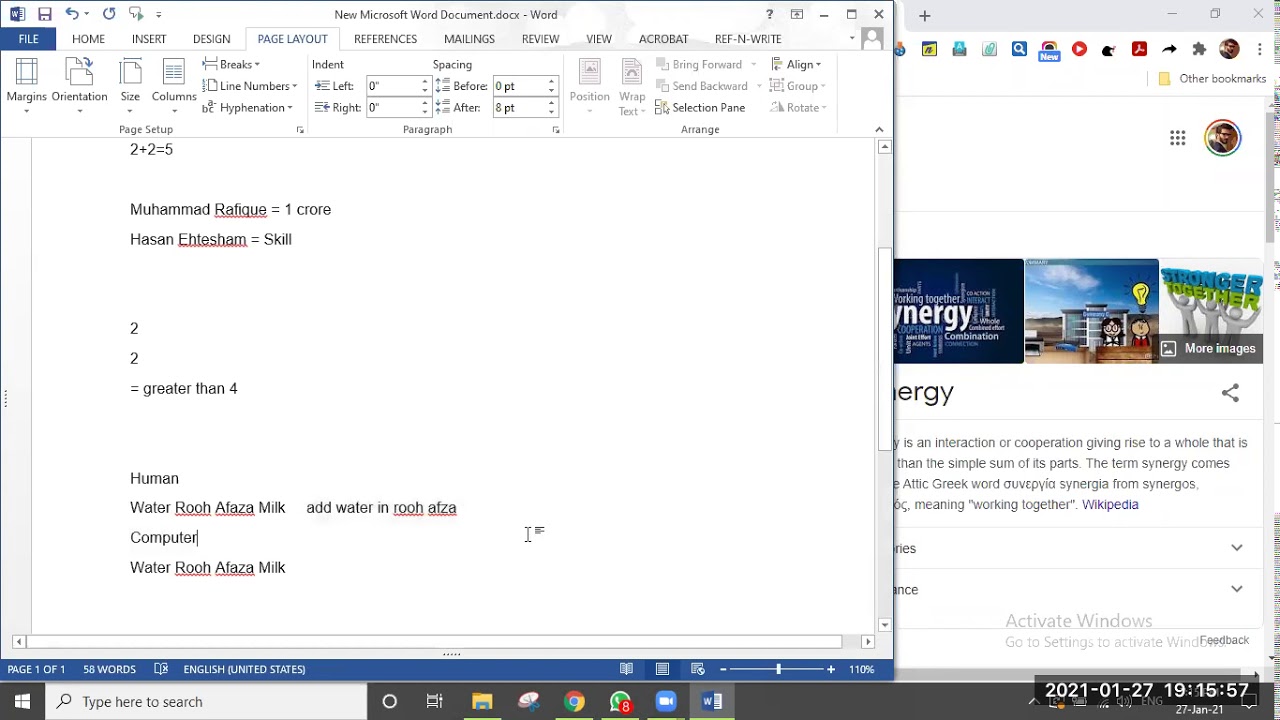Click the Indent Left field
The height and width of the screenshot is (720, 1280).
(392, 86)
